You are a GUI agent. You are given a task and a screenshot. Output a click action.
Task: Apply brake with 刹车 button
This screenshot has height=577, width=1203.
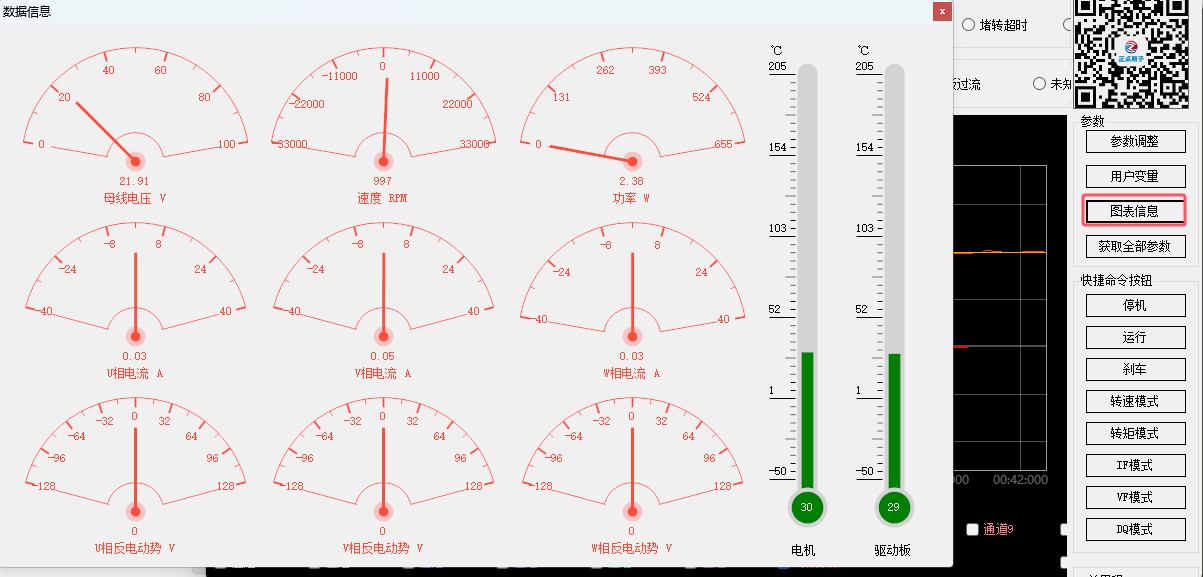pyautogui.click(x=1135, y=369)
